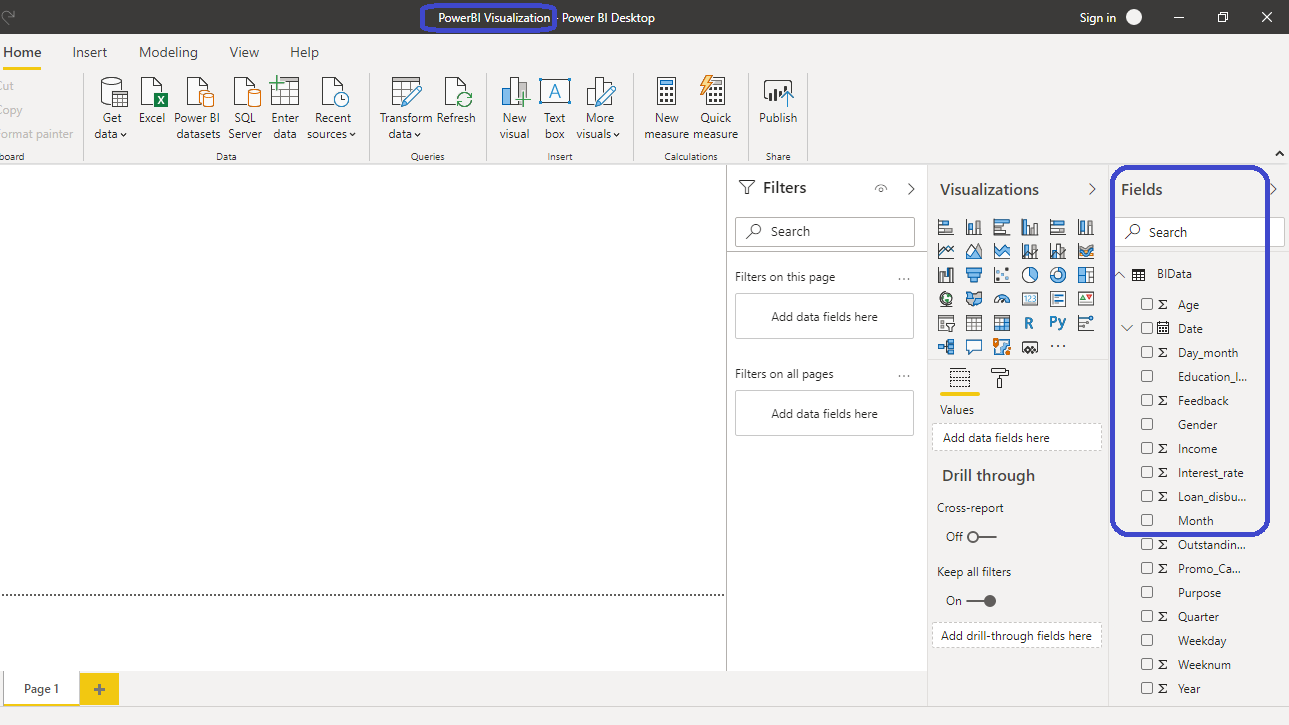The image size is (1289, 725).
Task: Select the pie chart visualization
Action: 1029,275
